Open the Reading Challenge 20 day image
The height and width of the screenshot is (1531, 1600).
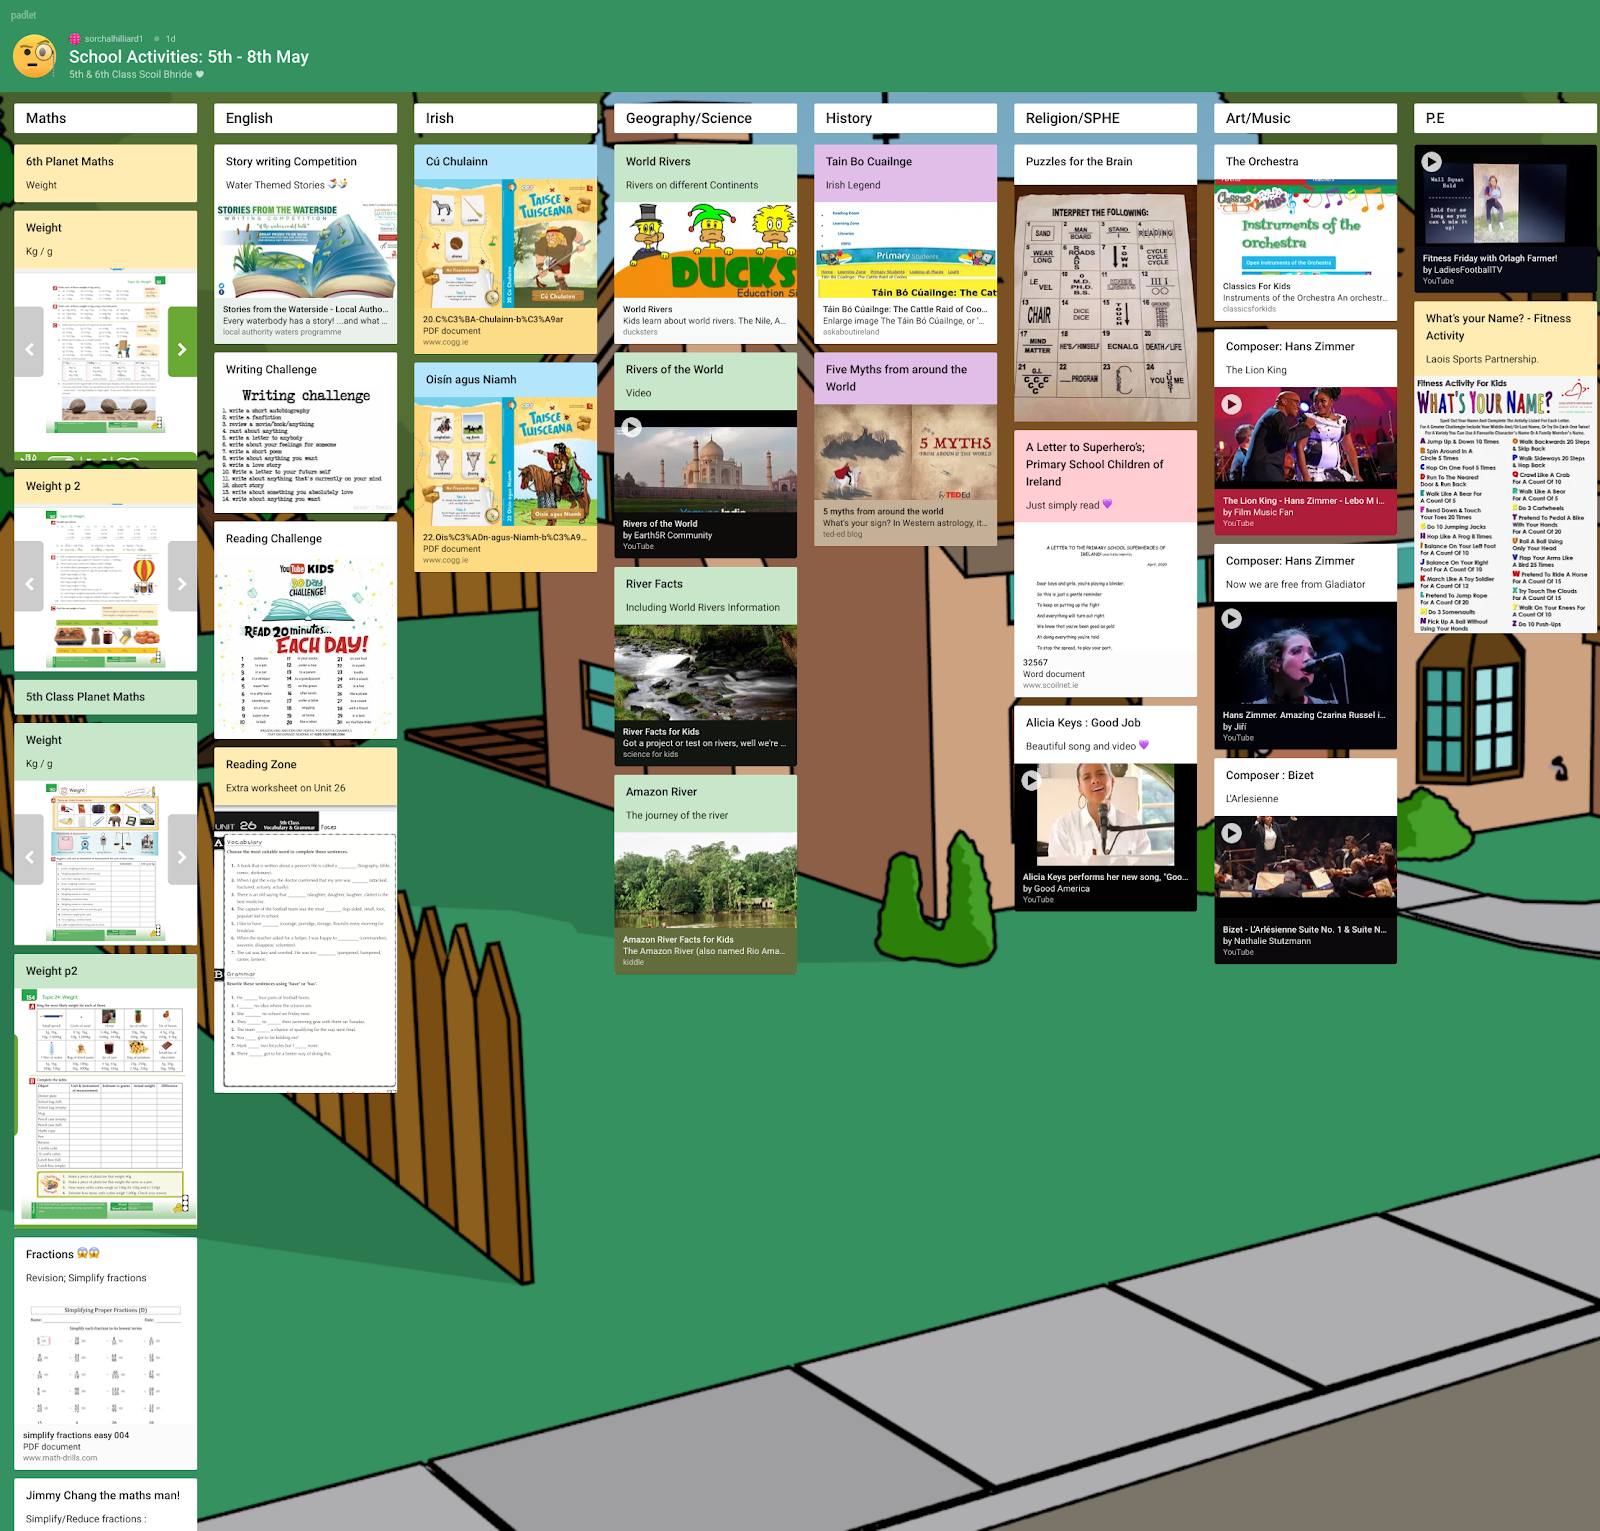coord(305,647)
